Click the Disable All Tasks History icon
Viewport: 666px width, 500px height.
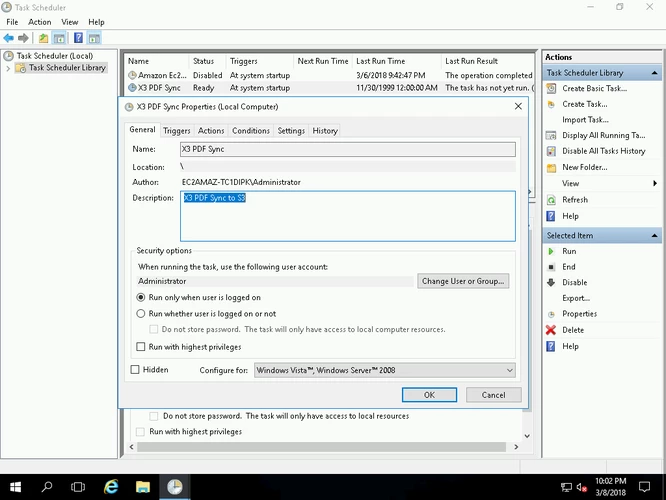[x=551, y=151]
